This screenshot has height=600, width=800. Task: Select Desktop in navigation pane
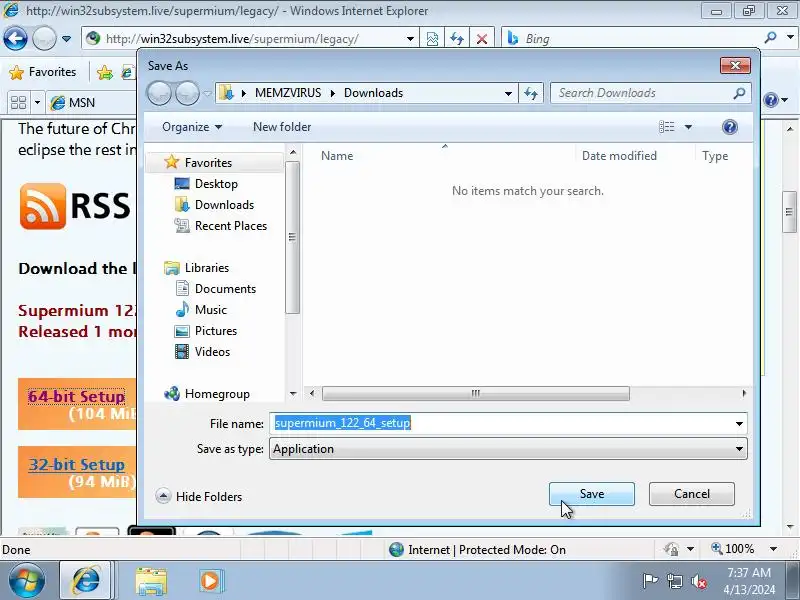[216, 184]
